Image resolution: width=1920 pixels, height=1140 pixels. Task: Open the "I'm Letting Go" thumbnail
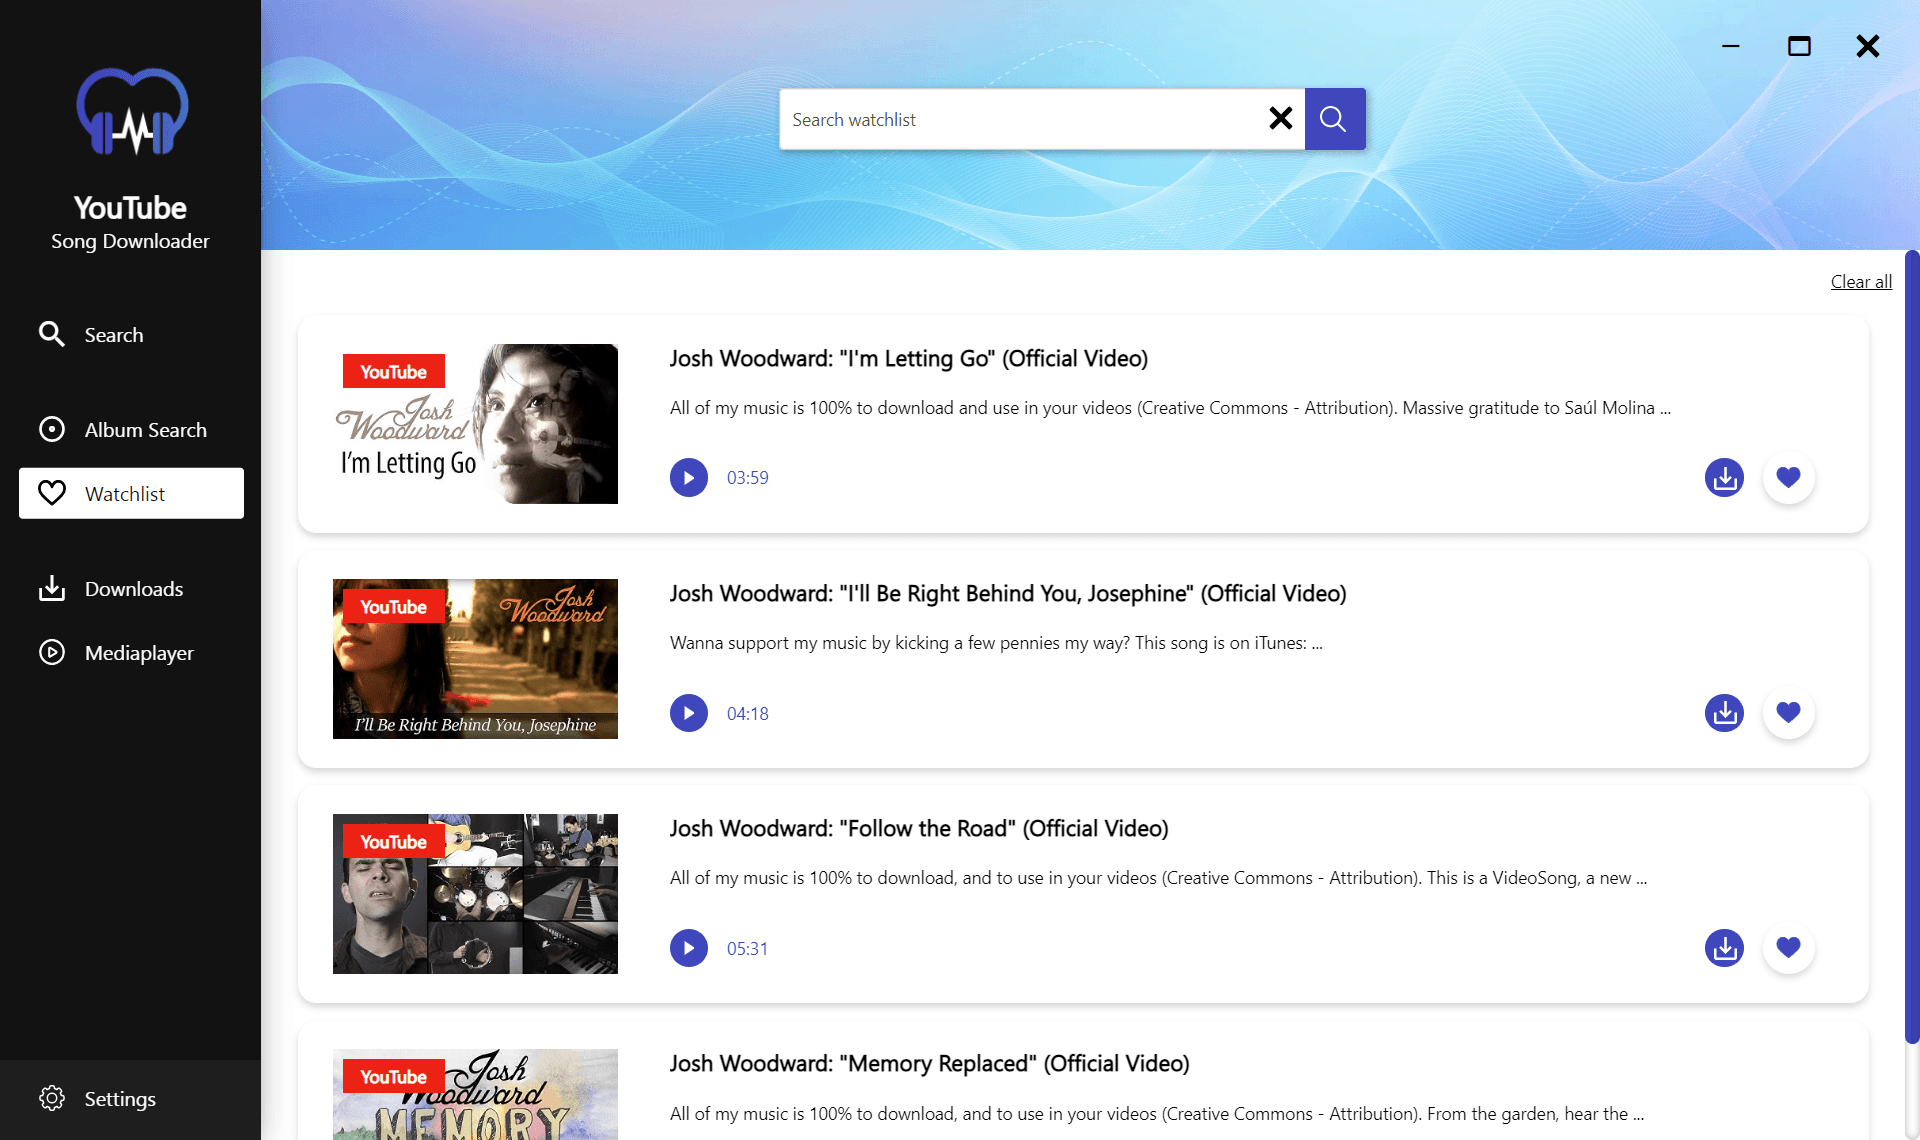click(x=475, y=424)
